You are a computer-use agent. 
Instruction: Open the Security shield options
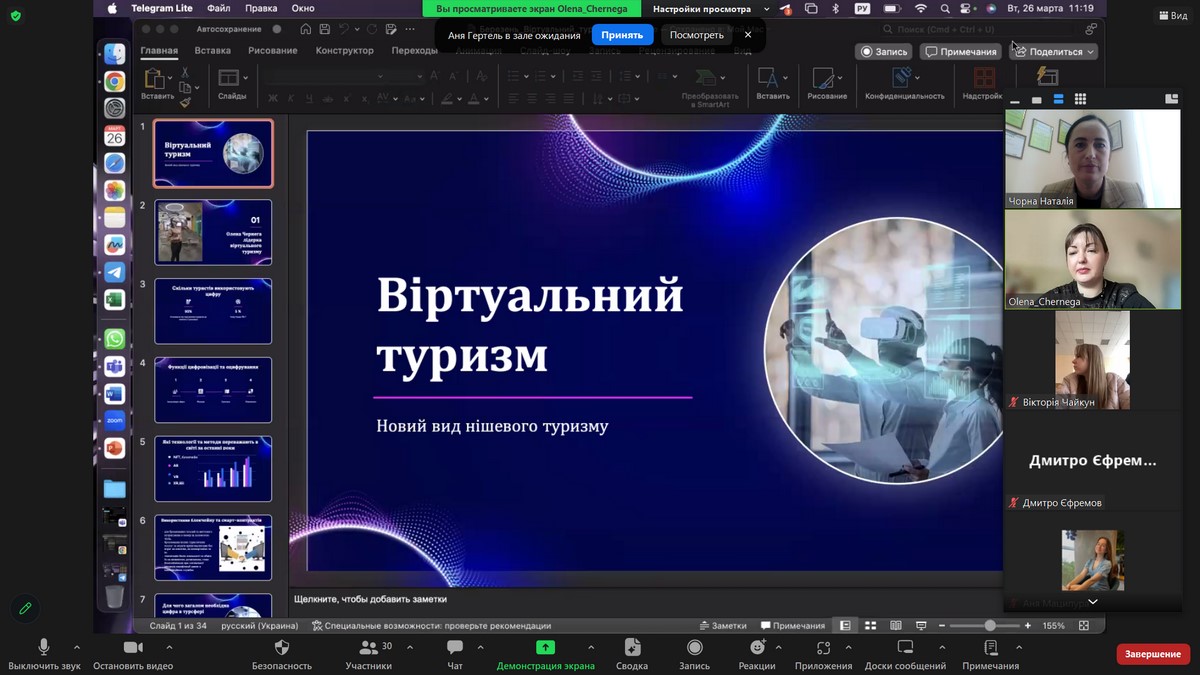pos(281,648)
